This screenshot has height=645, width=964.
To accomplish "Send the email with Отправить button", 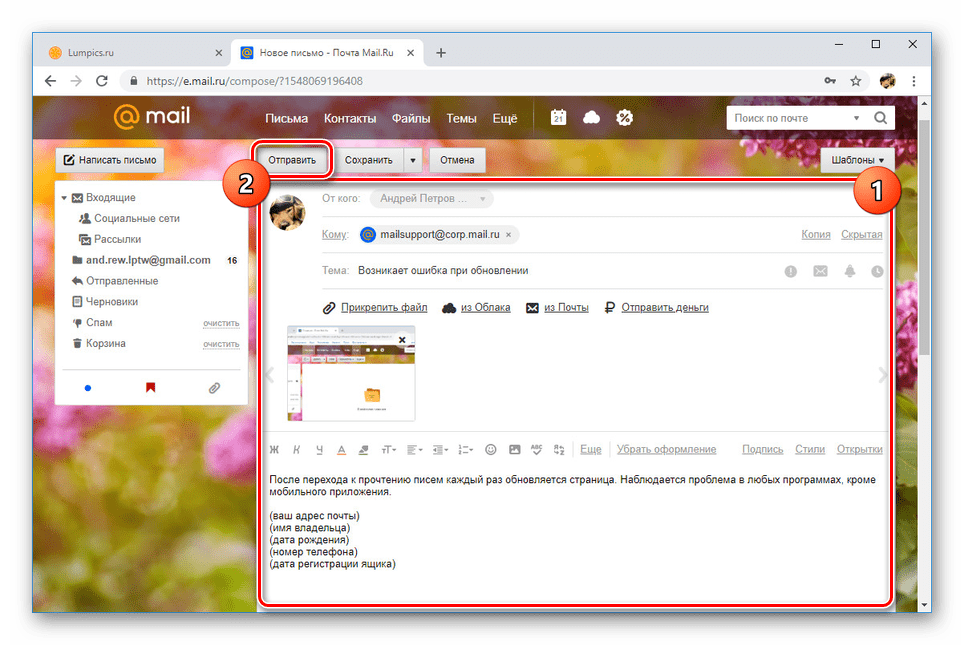I will (x=291, y=159).
